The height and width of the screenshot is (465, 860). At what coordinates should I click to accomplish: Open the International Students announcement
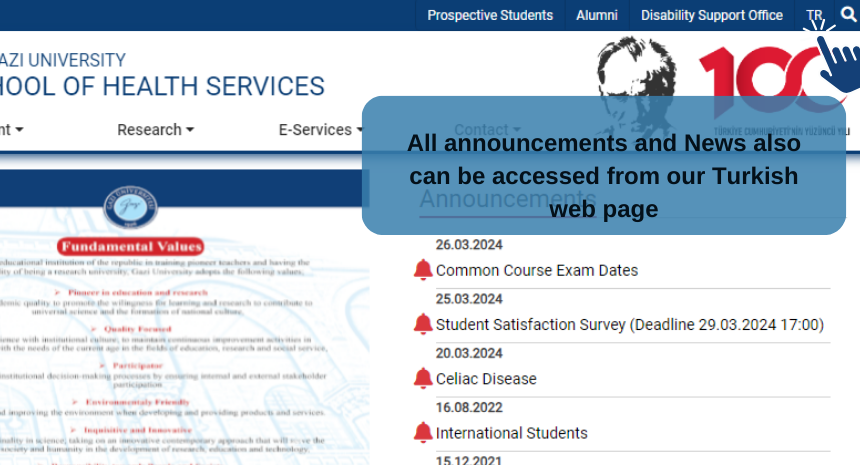point(511,433)
